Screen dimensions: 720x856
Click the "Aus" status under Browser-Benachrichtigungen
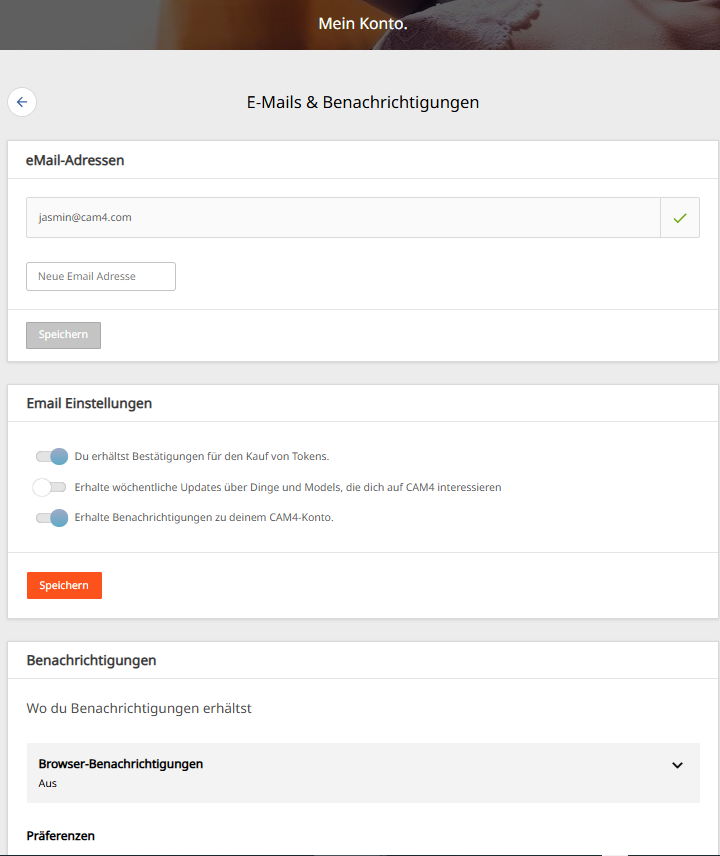point(48,783)
